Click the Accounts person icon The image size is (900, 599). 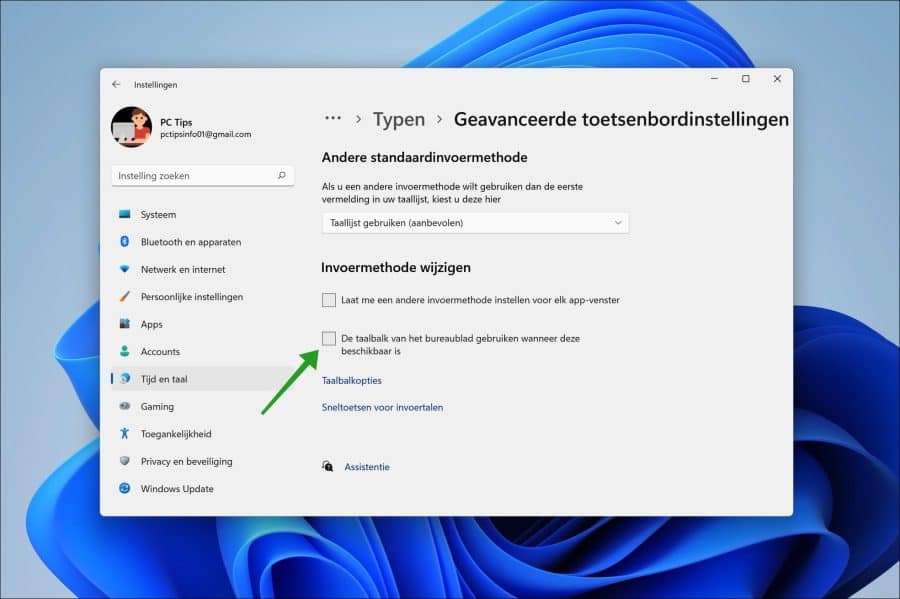[125, 351]
